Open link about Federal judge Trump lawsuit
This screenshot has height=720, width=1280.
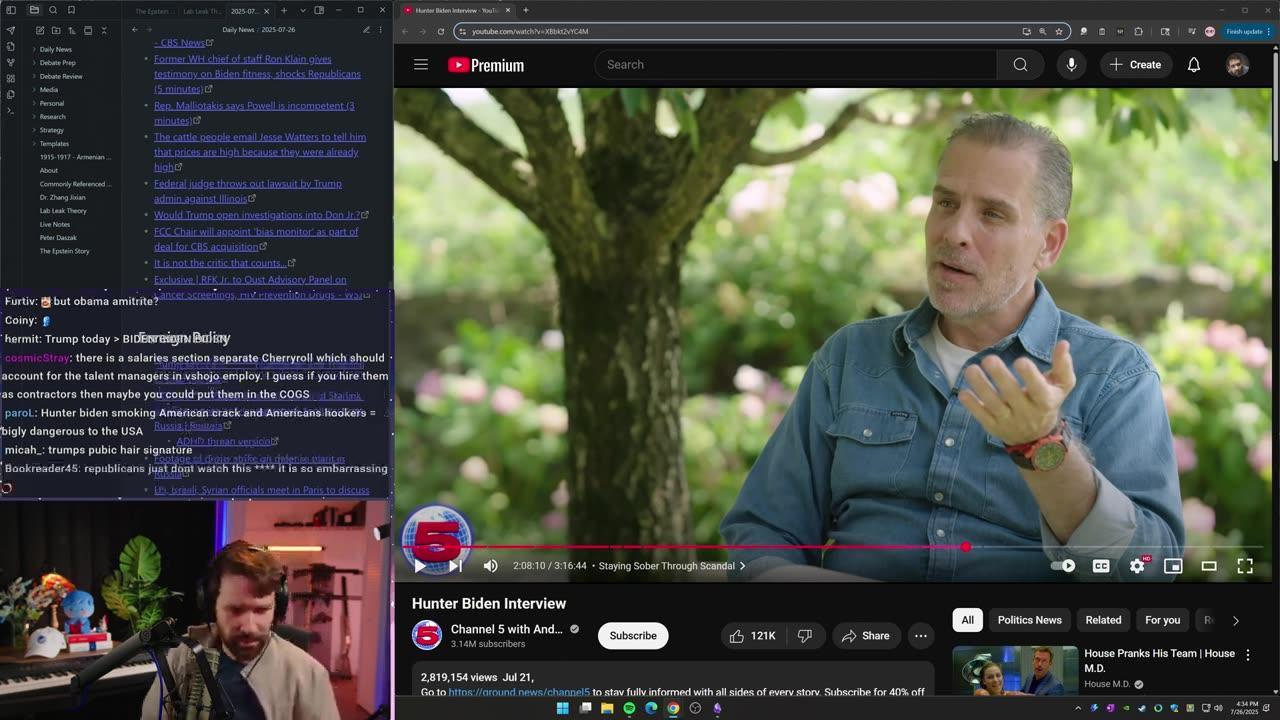[247, 191]
